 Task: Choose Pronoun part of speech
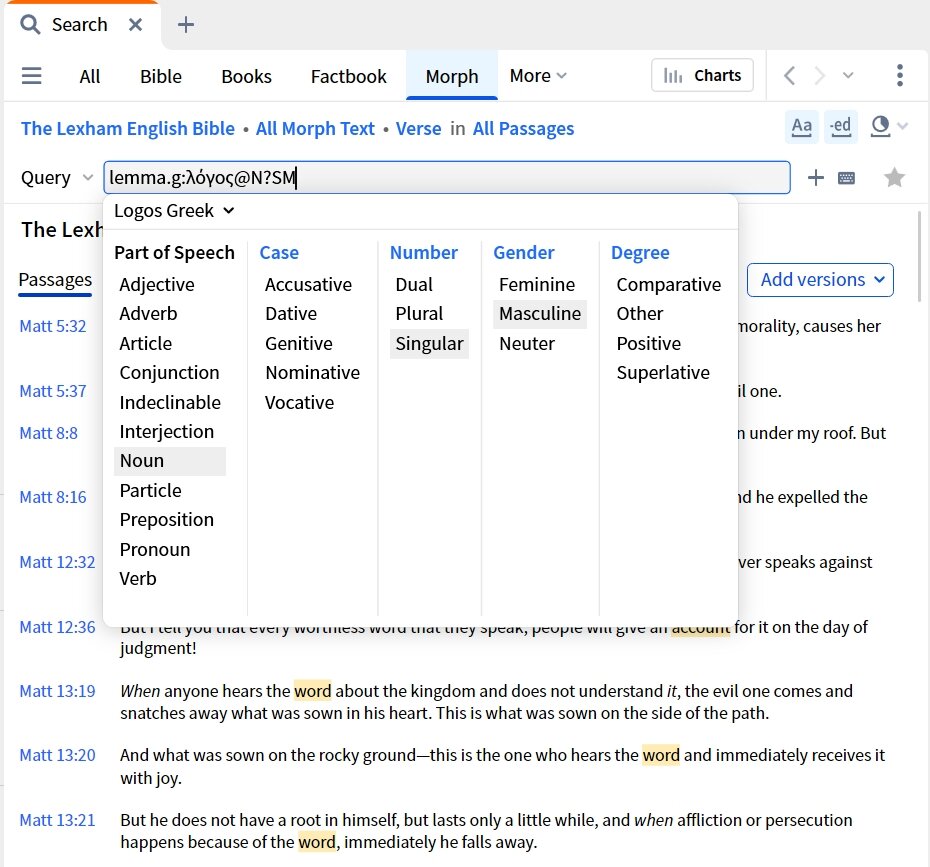click(154, 549)
